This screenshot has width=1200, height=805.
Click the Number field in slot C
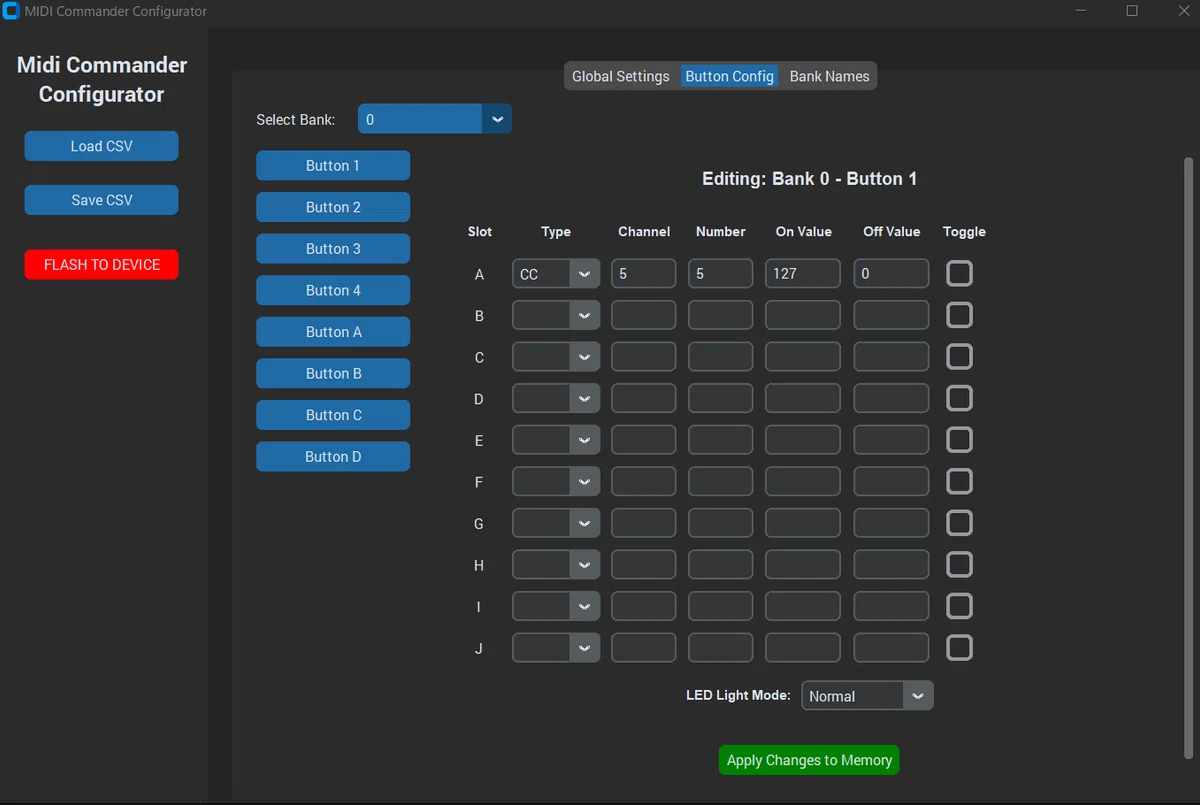pos(721,356)
